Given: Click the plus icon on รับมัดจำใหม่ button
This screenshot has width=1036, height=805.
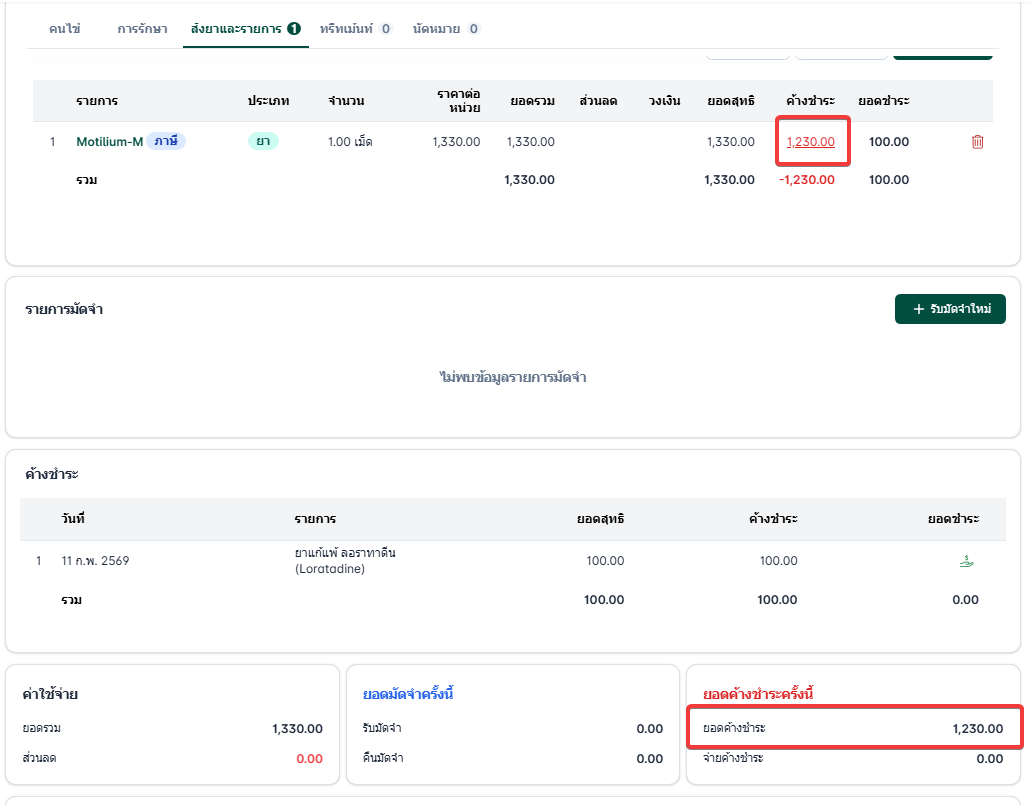Looking at the screenshot, I should coord(918,309).
